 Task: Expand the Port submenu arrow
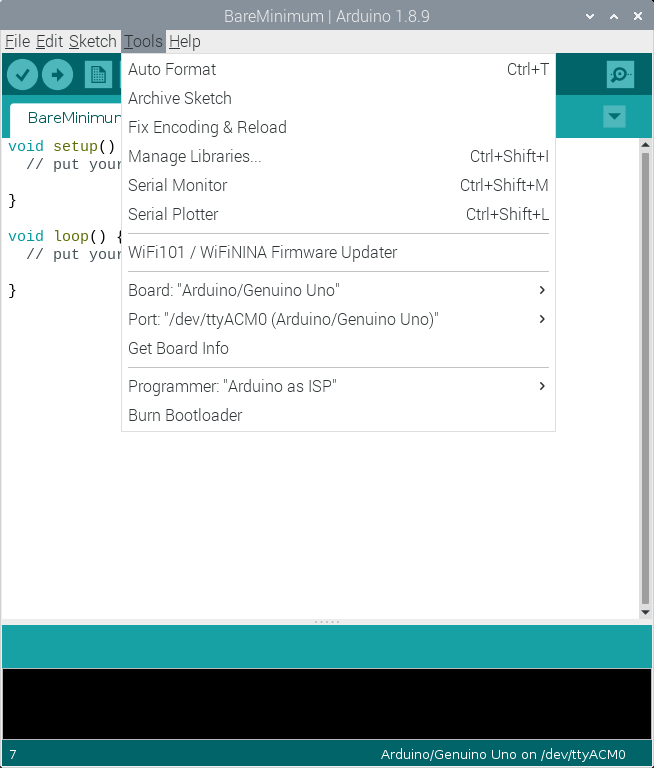tap(542, 319)
